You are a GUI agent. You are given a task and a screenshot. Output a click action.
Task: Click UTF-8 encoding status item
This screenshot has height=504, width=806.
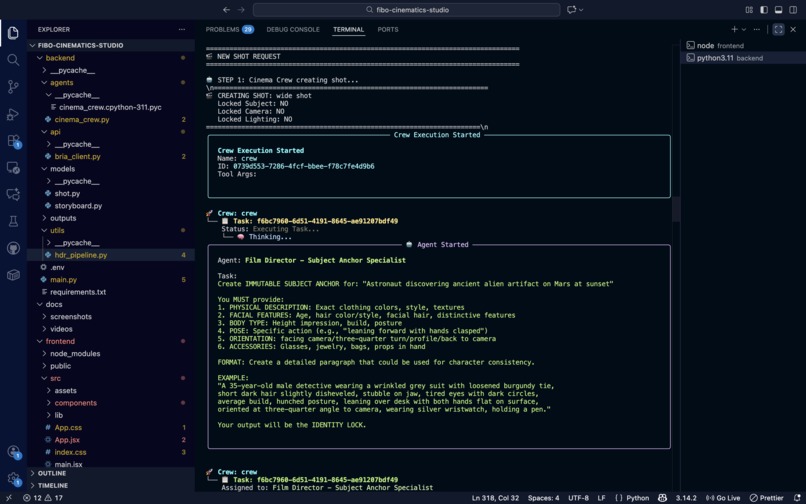pos(578,498)
